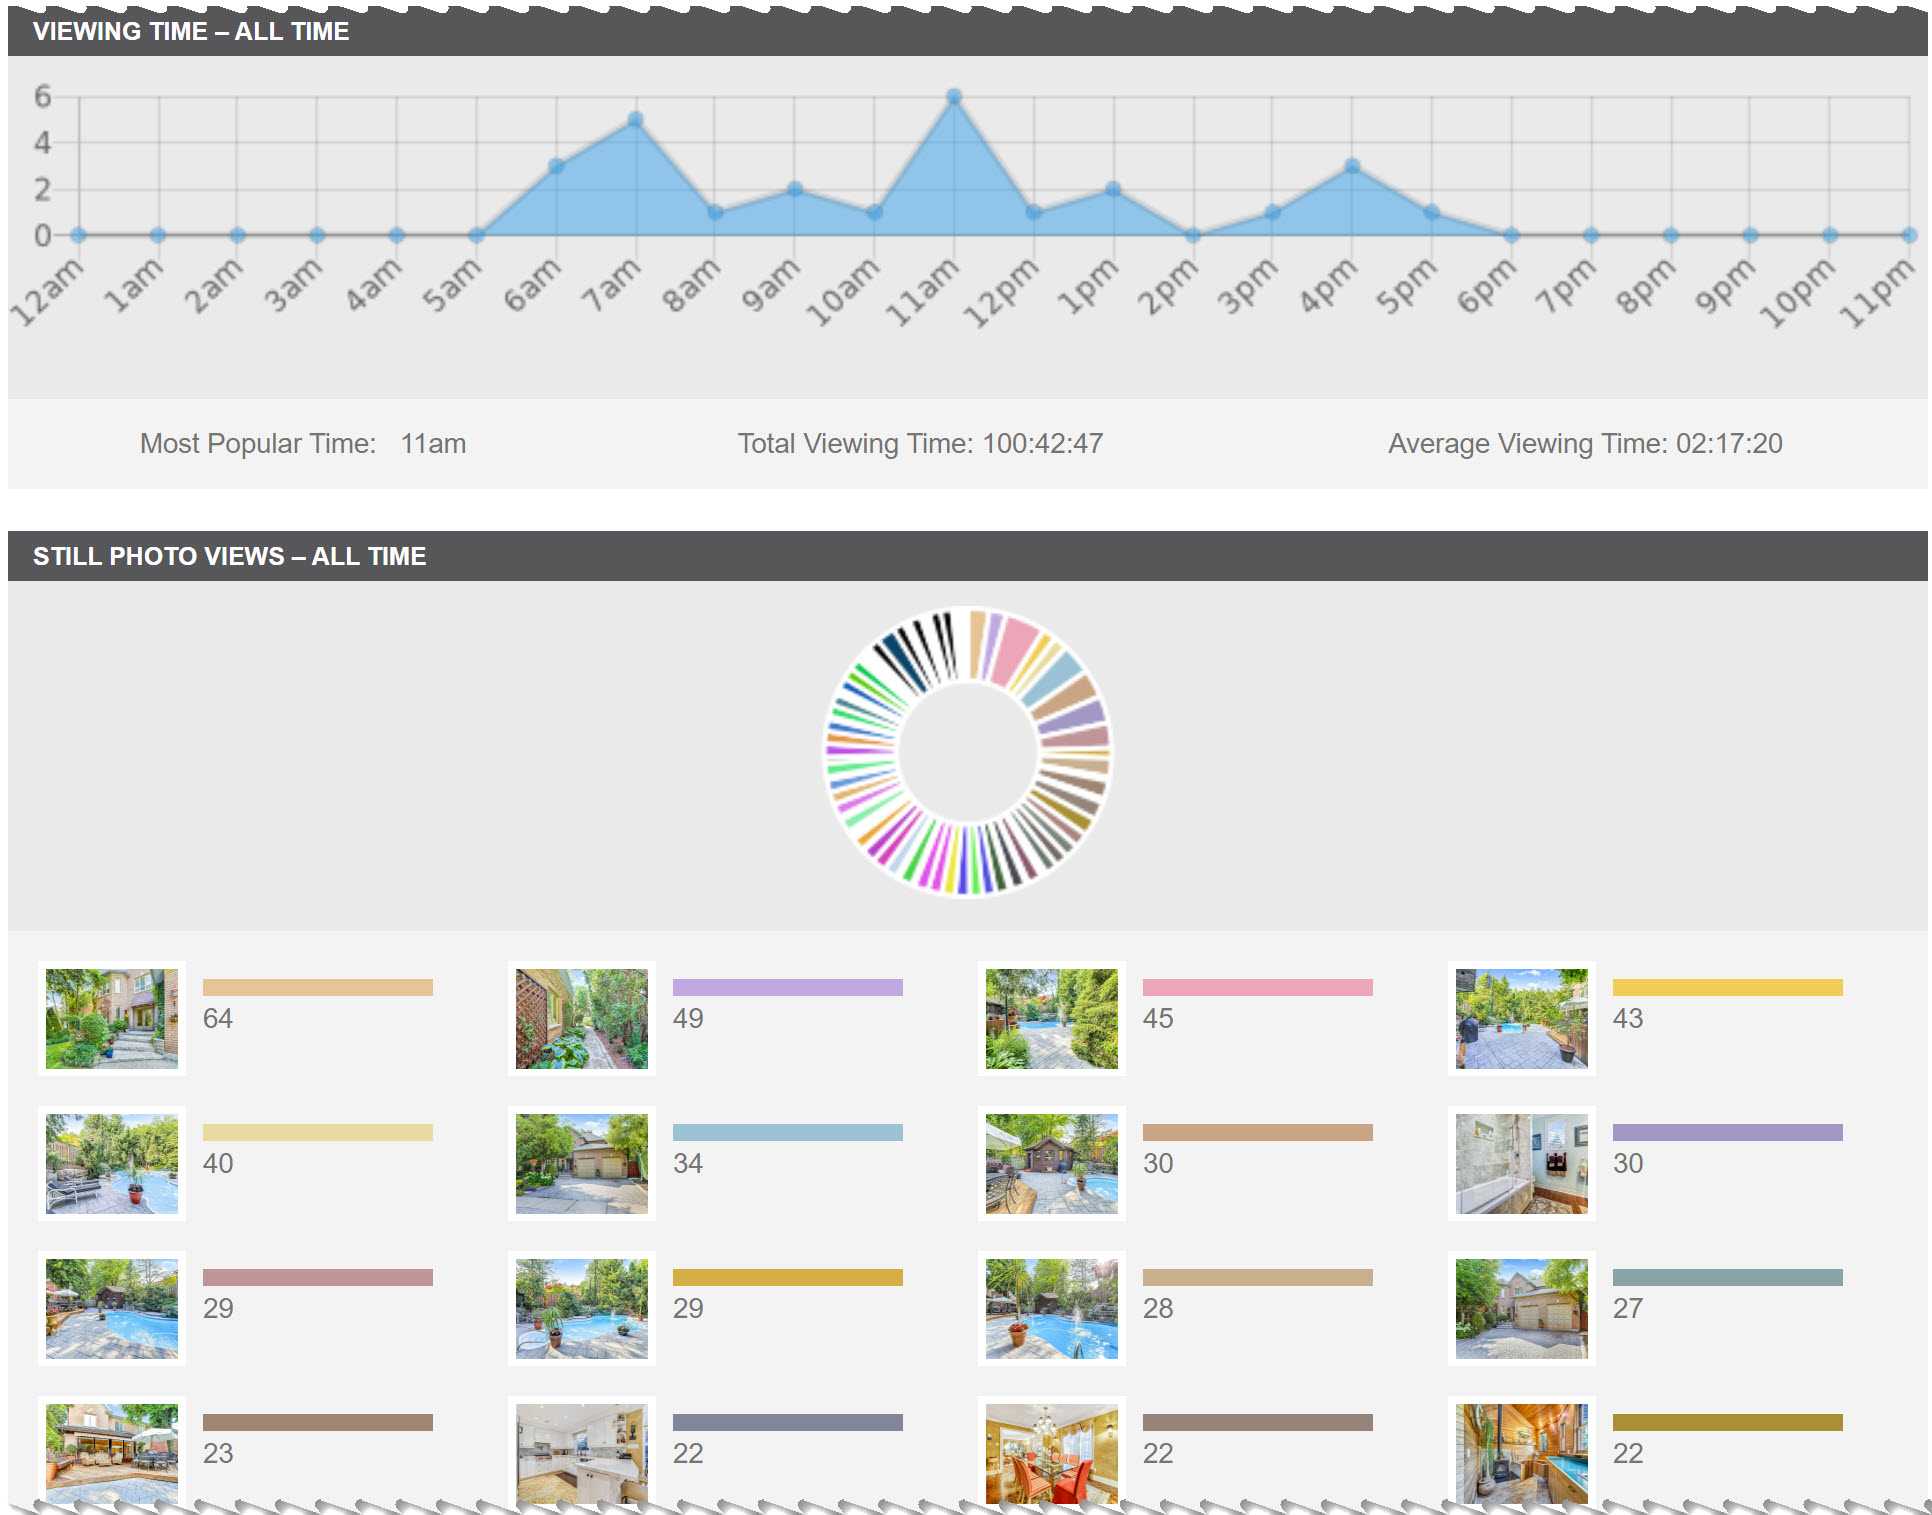The height and width of the screenshot is (1515, 1932).
Task: Click the 6am data point on chart
Action: tap(557, 166)
